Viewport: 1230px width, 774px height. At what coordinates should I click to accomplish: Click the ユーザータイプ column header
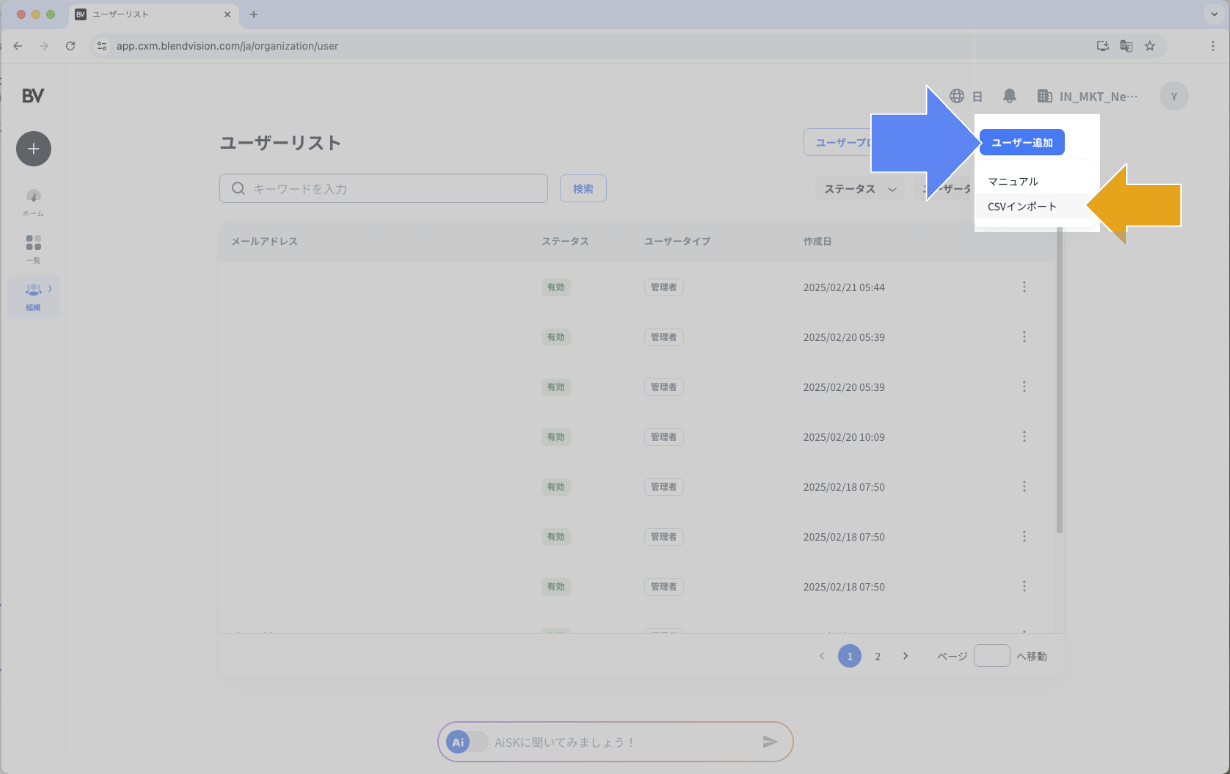point(677,242)
